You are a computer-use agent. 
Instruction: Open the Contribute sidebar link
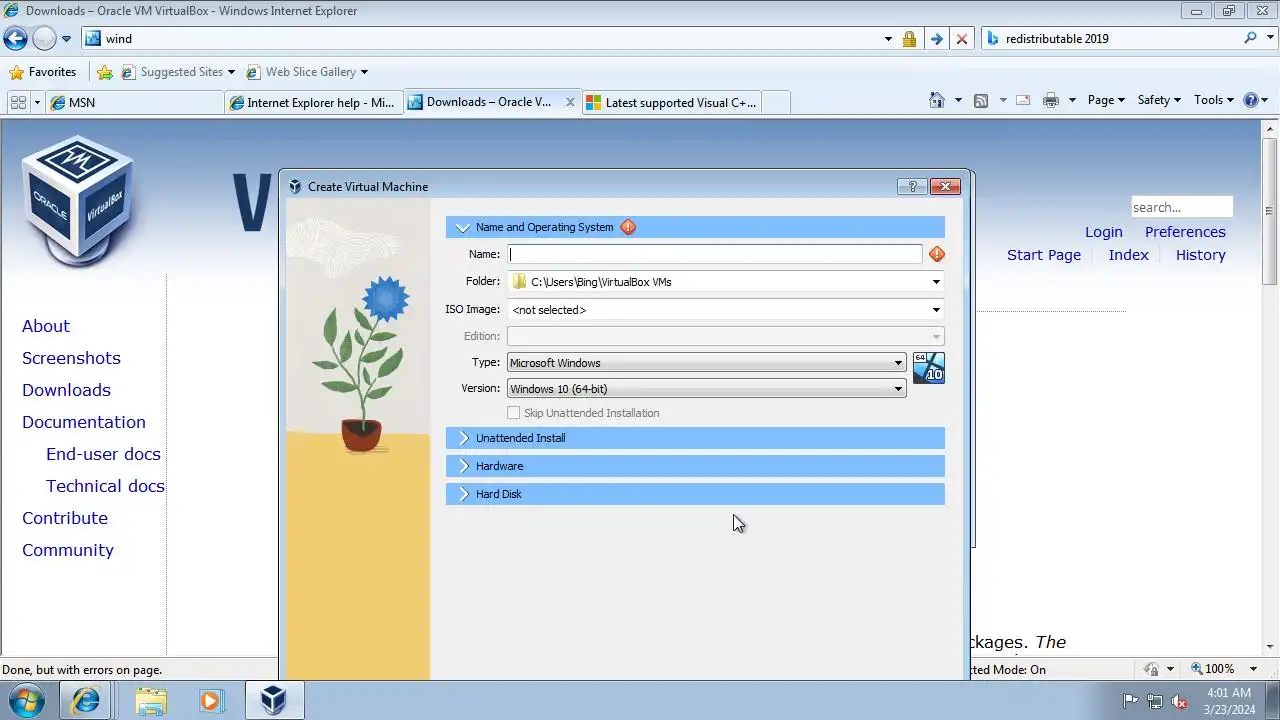(x=65, y=518)
